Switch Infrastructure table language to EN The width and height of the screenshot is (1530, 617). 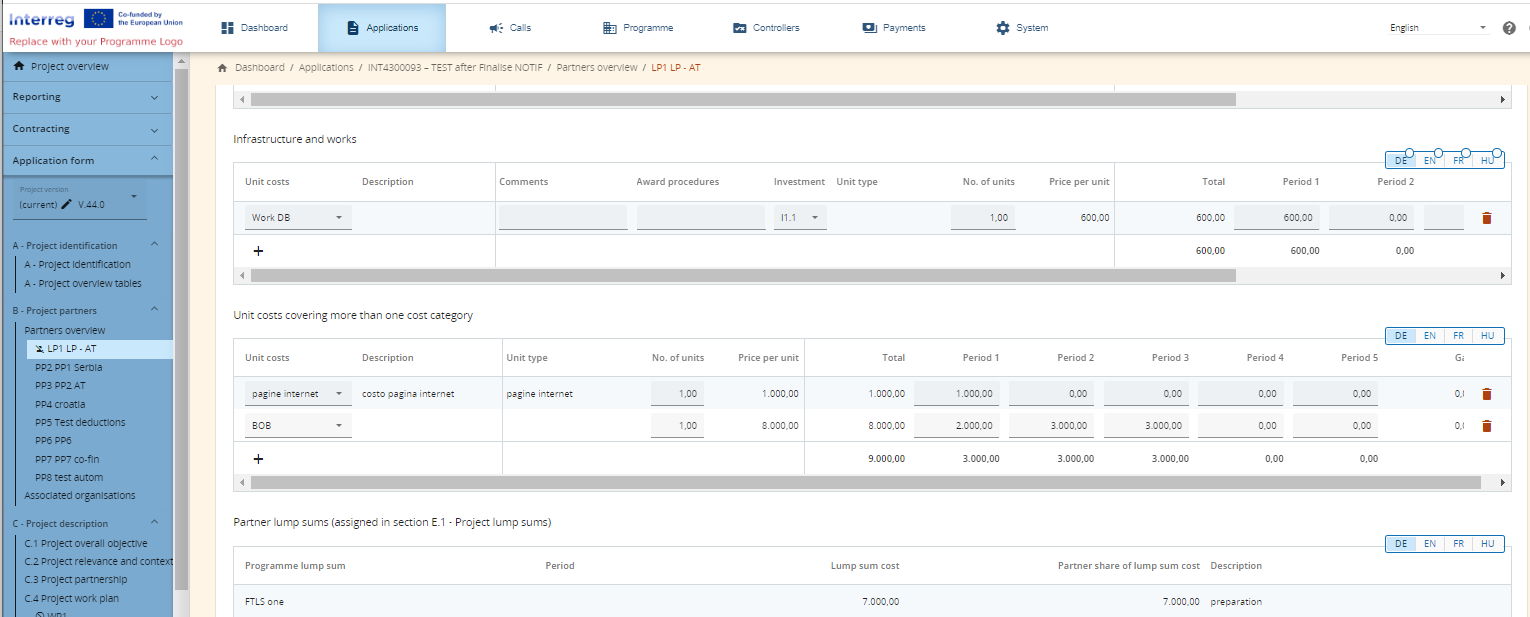(1430, 160)
